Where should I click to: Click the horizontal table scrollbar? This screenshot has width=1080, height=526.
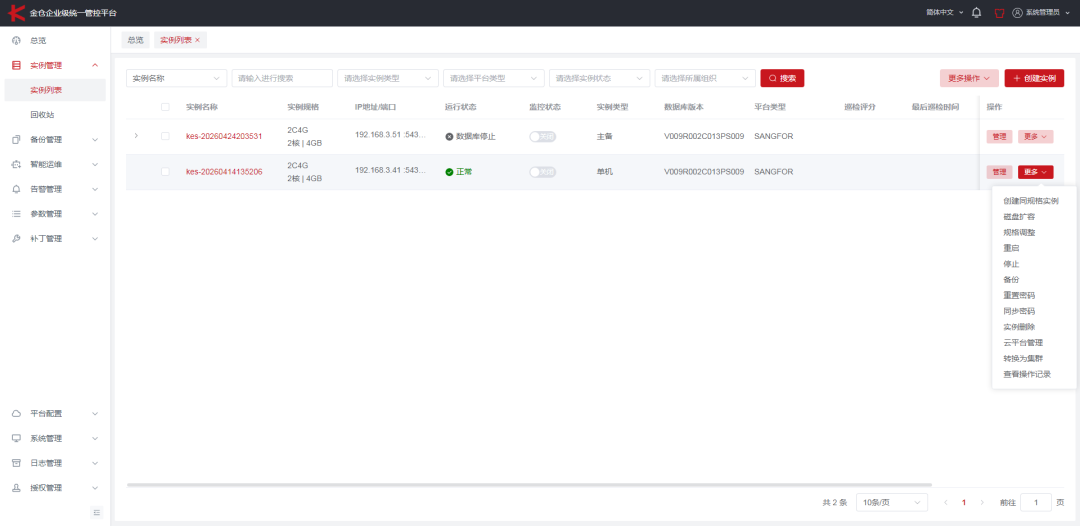[529, 485]
